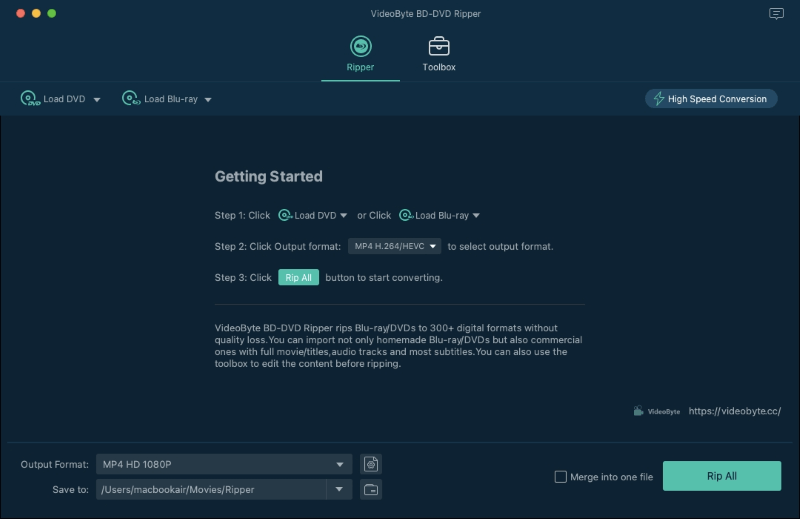Screen dimensions: 800x519
Task: Select MP4 H.264/HEVC format in Step 2
Action: [x=394, y=246]
